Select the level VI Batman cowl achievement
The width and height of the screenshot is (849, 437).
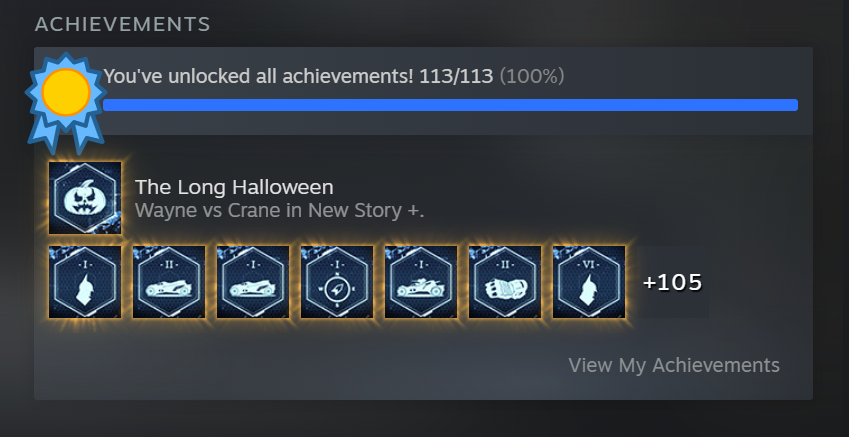tap(589, 282)
